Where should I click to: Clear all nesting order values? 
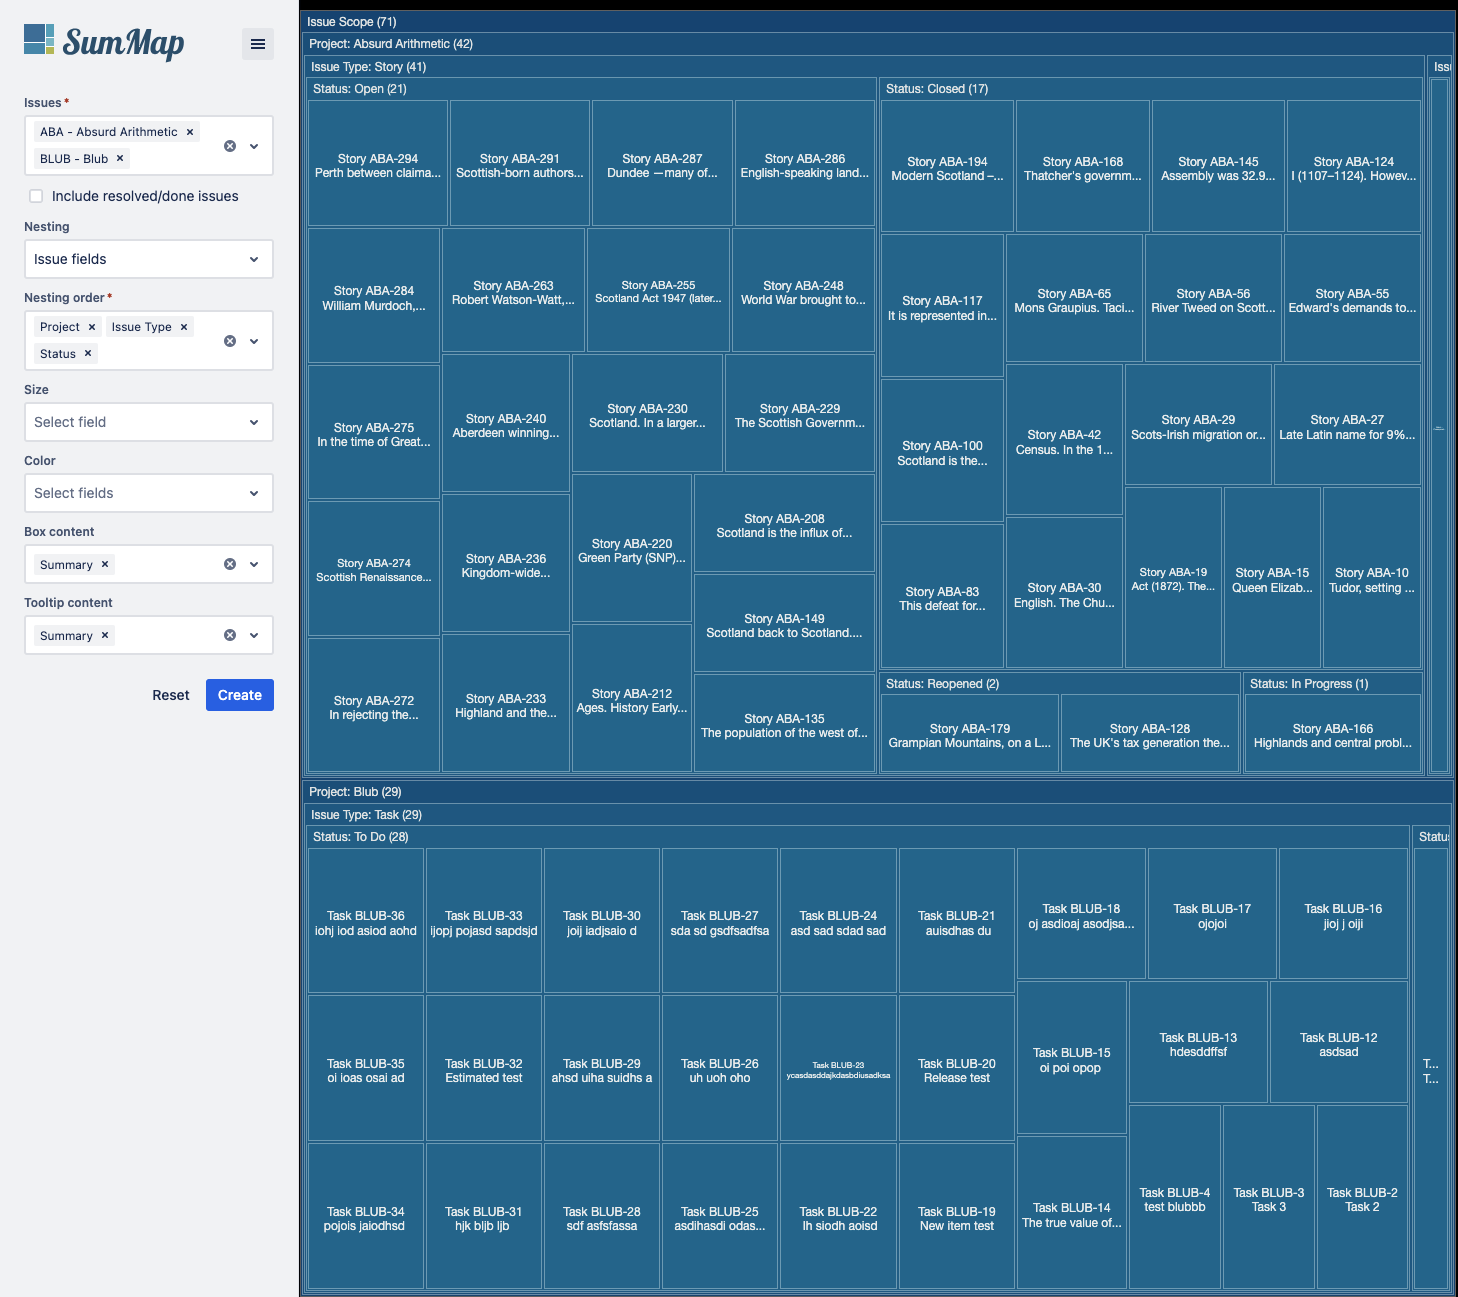(230, 341)
